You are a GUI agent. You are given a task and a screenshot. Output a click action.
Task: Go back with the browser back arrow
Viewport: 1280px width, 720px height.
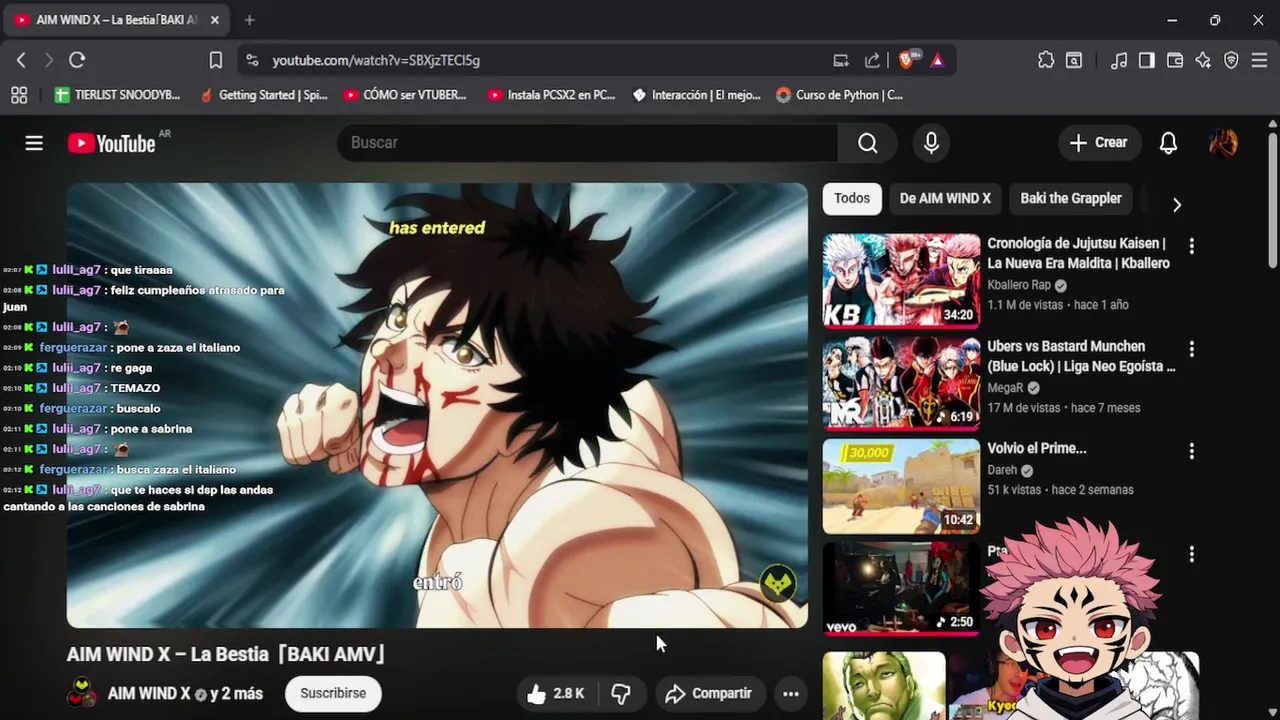click(x=21, y=60)
